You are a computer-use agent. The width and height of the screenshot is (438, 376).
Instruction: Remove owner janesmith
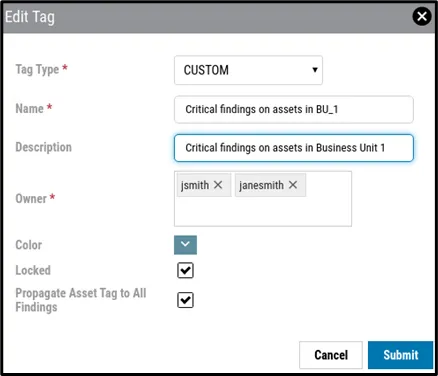(x=293, y=185)
